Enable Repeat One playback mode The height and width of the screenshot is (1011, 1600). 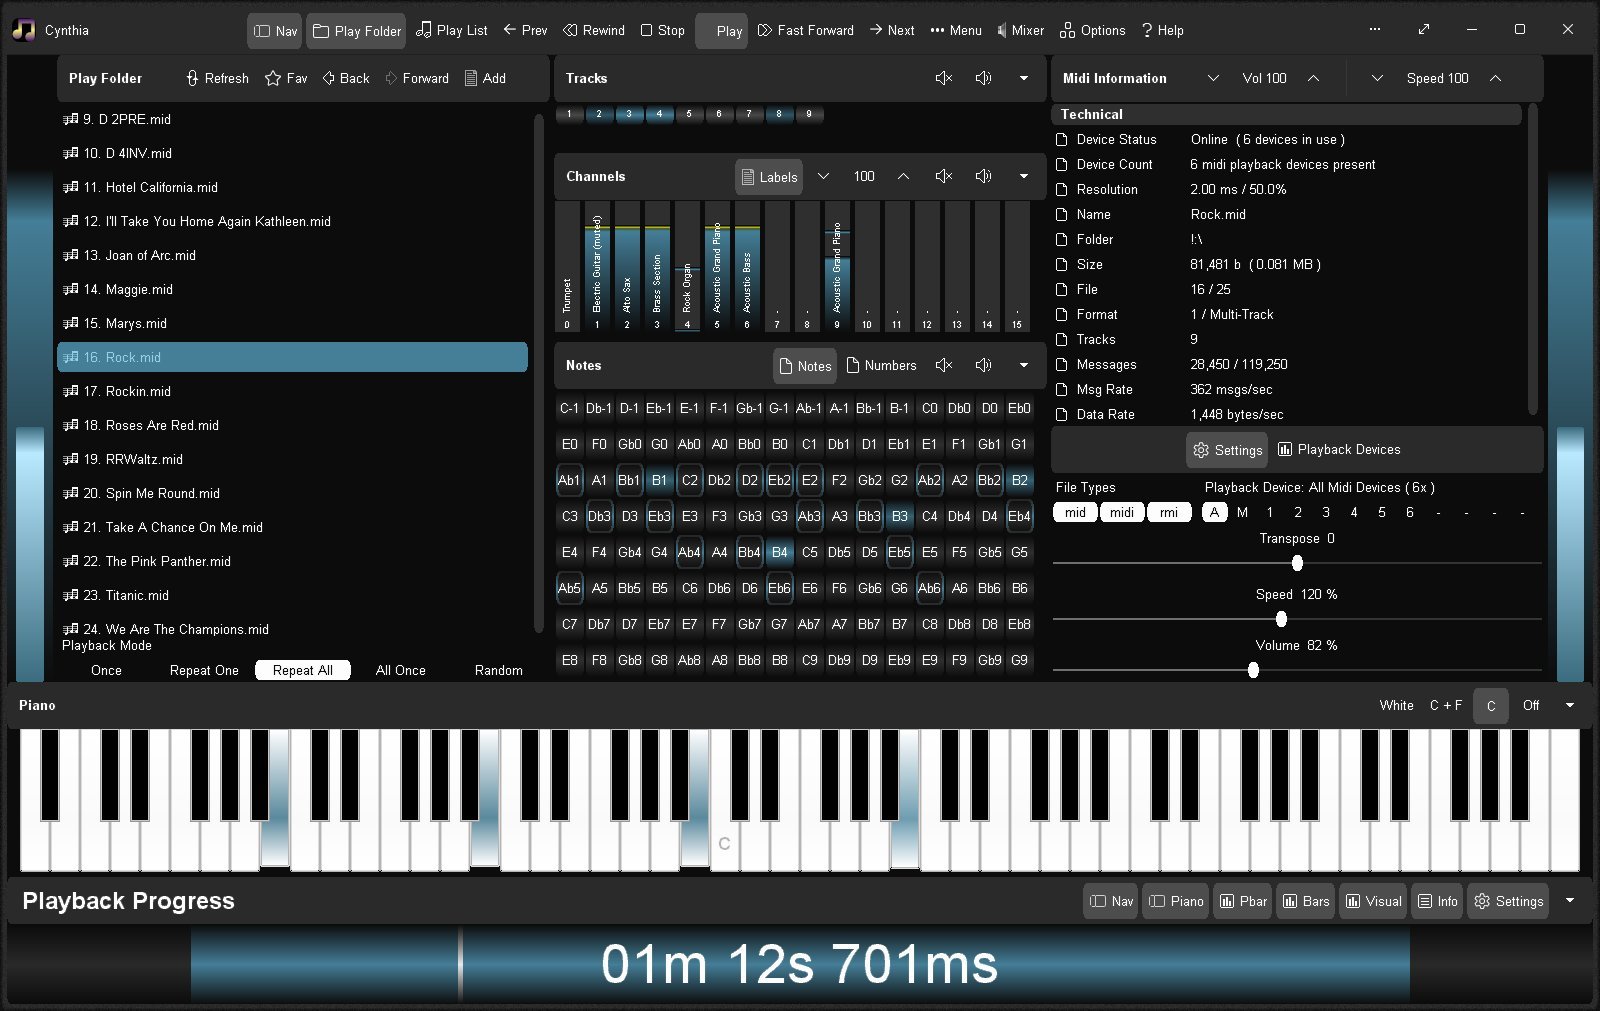204,670
